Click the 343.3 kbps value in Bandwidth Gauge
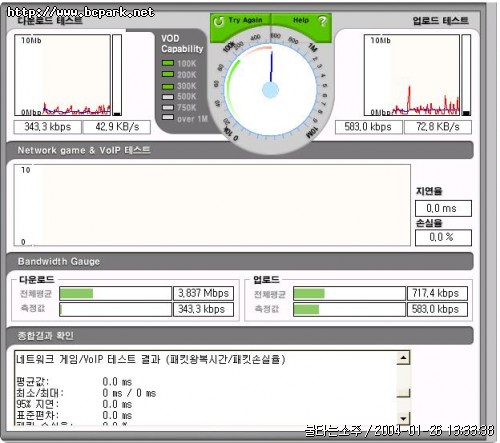This screenshot has height=443, width=500. click(x=203, y=309)
